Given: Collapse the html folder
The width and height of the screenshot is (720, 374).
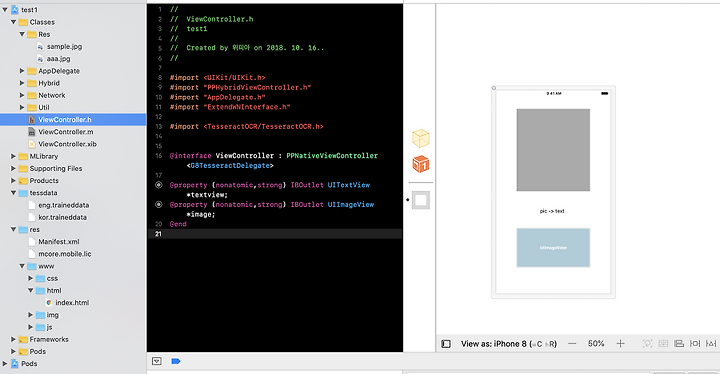Looking at the screenshot, I should coord(30,290).
